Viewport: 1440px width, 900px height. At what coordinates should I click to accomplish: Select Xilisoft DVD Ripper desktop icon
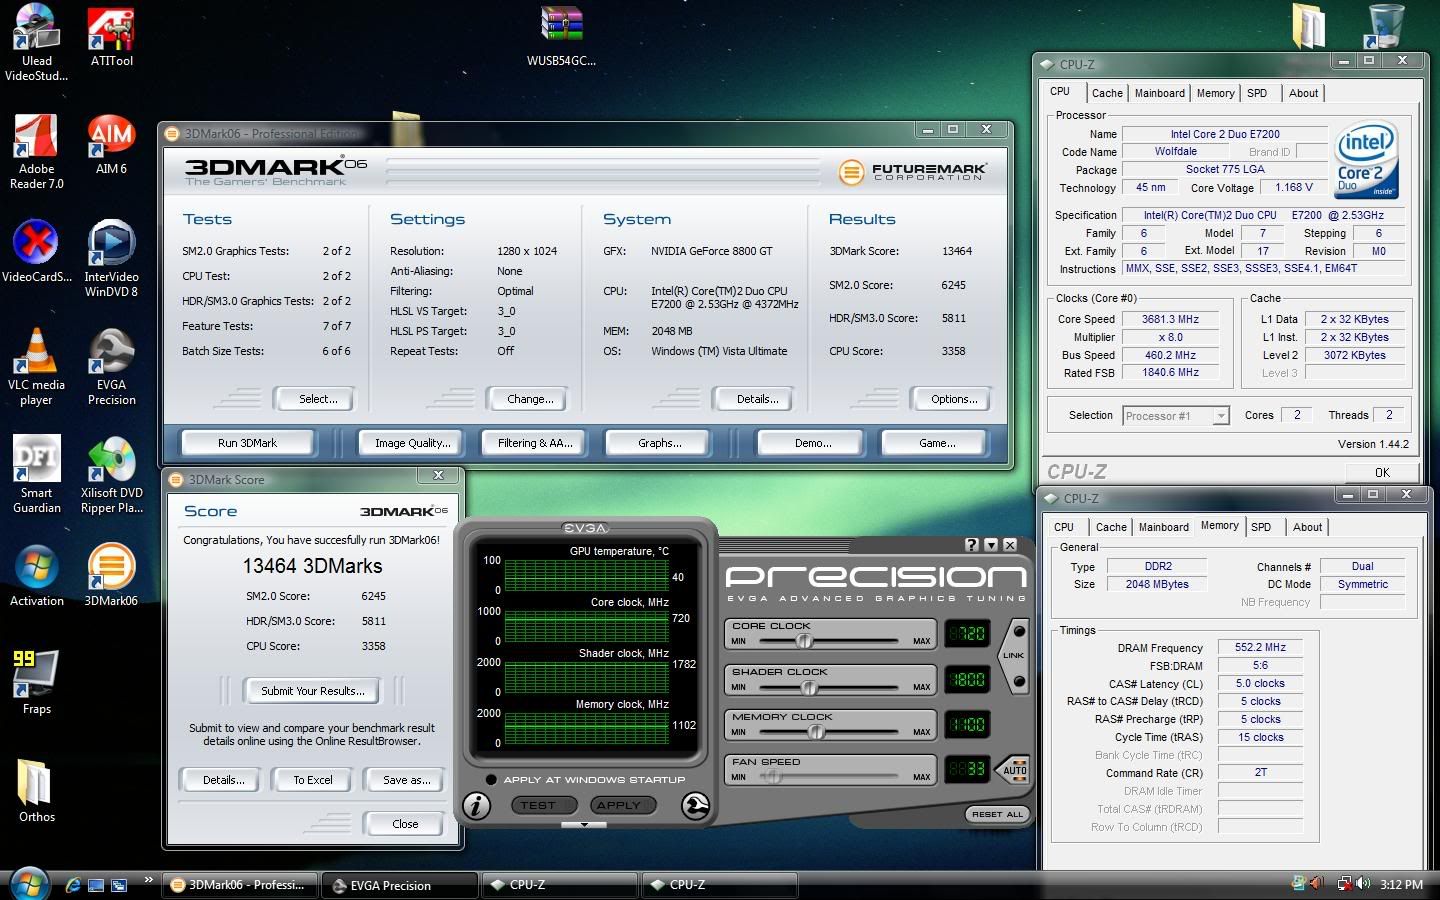click(111, 475)
